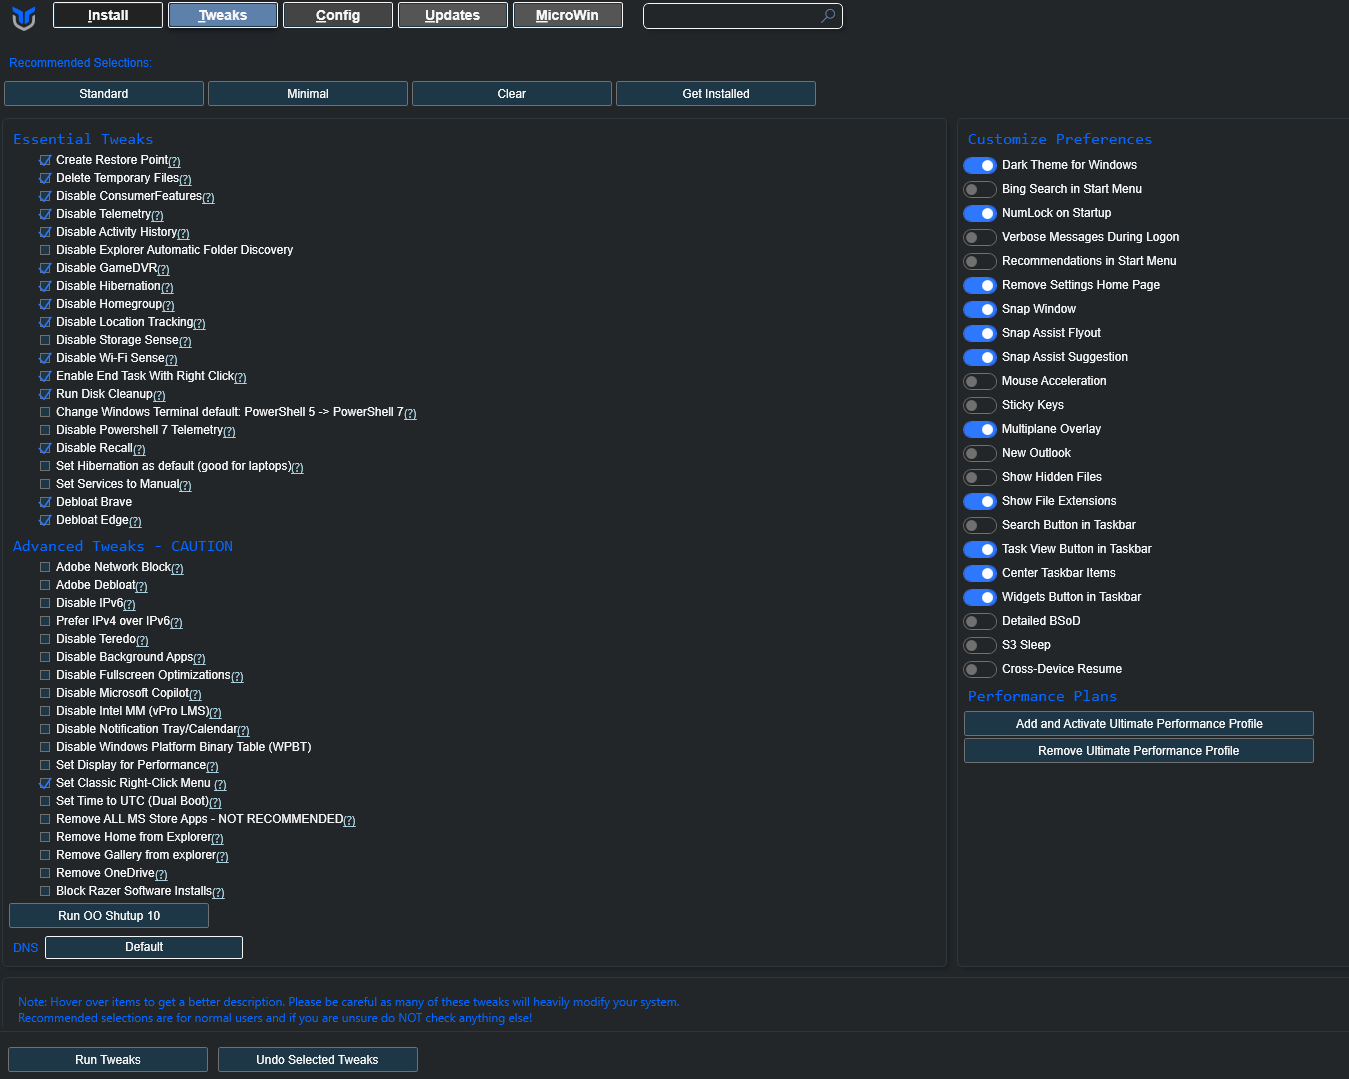Screen dimensions: 1349x1079
Task: Check Disable IPv6 checkbox
Action: tap(45, 603)
